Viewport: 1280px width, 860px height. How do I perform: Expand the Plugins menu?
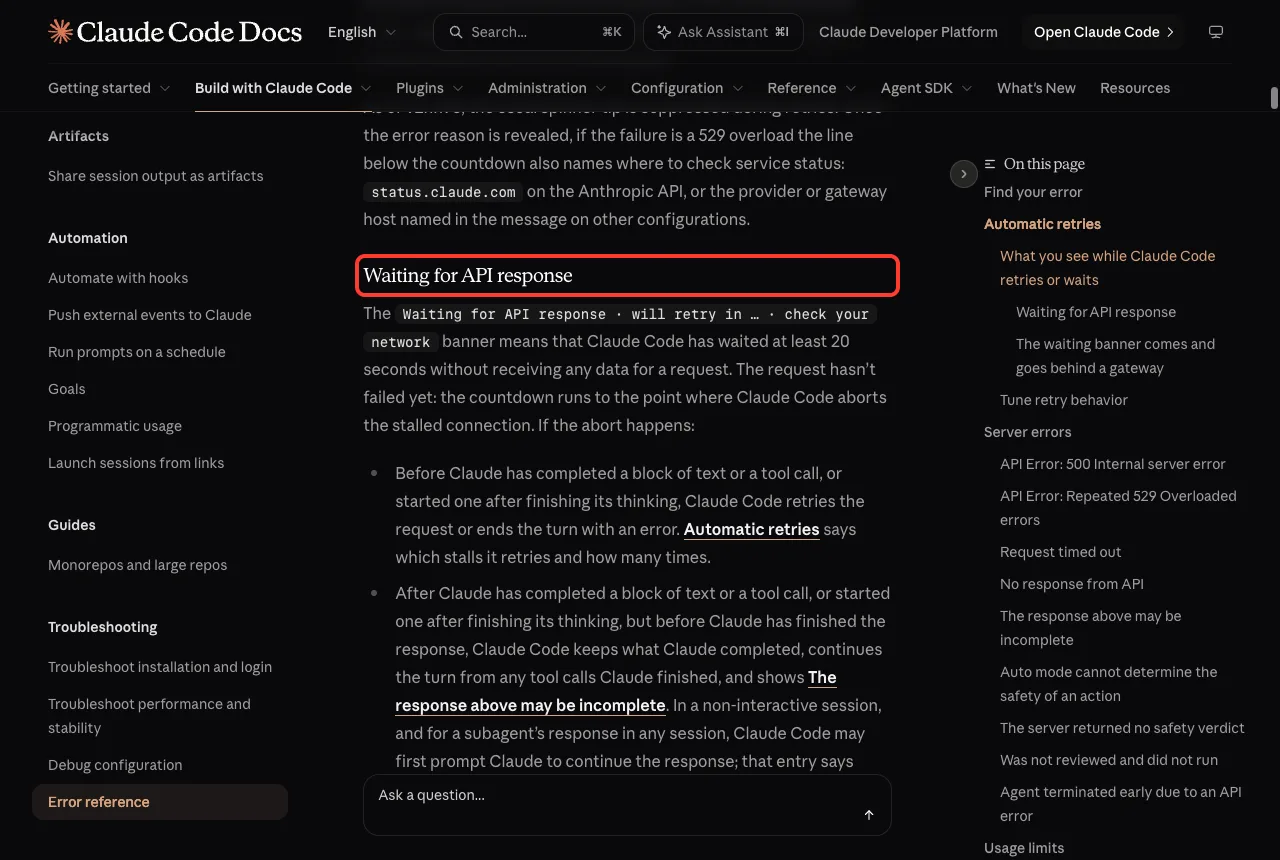[x=430, y=88]
